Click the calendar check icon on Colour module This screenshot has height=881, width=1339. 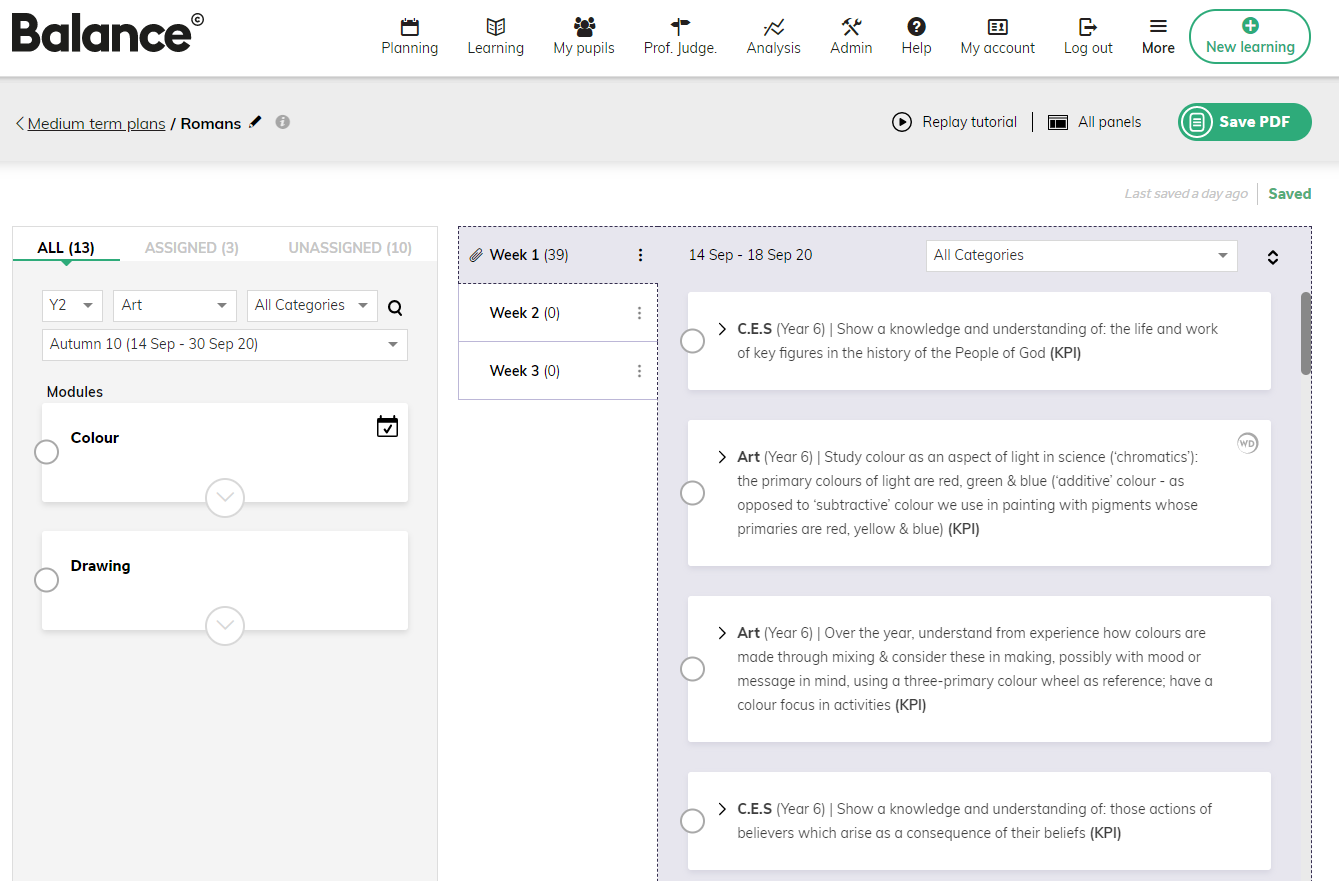pos(387,427)
